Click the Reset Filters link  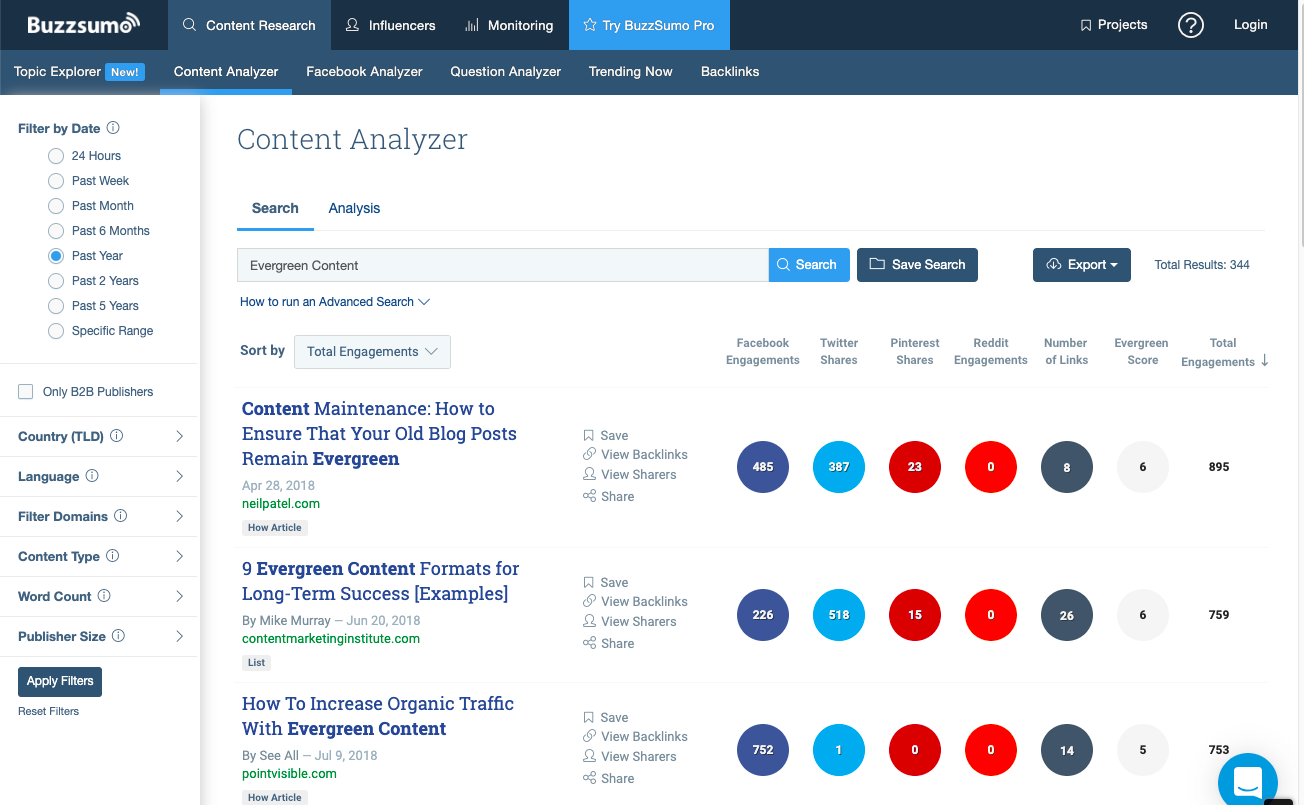(48, 711)
